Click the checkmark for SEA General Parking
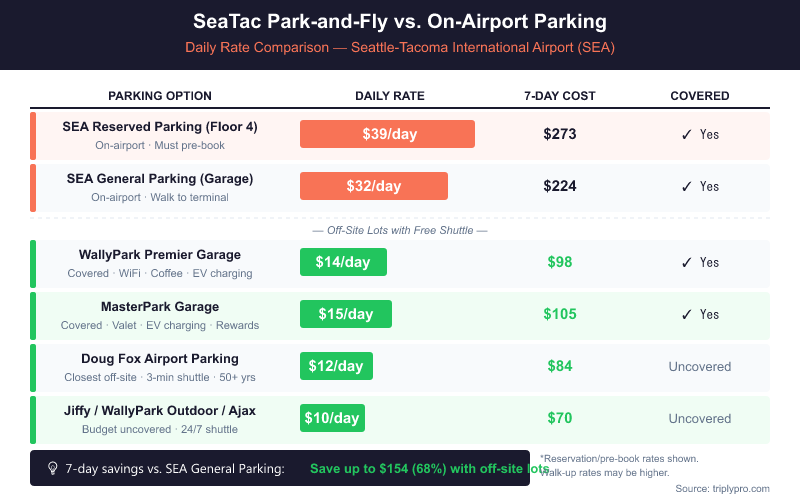The height and width of the screenshot is (500, 800). click(686, 186)
